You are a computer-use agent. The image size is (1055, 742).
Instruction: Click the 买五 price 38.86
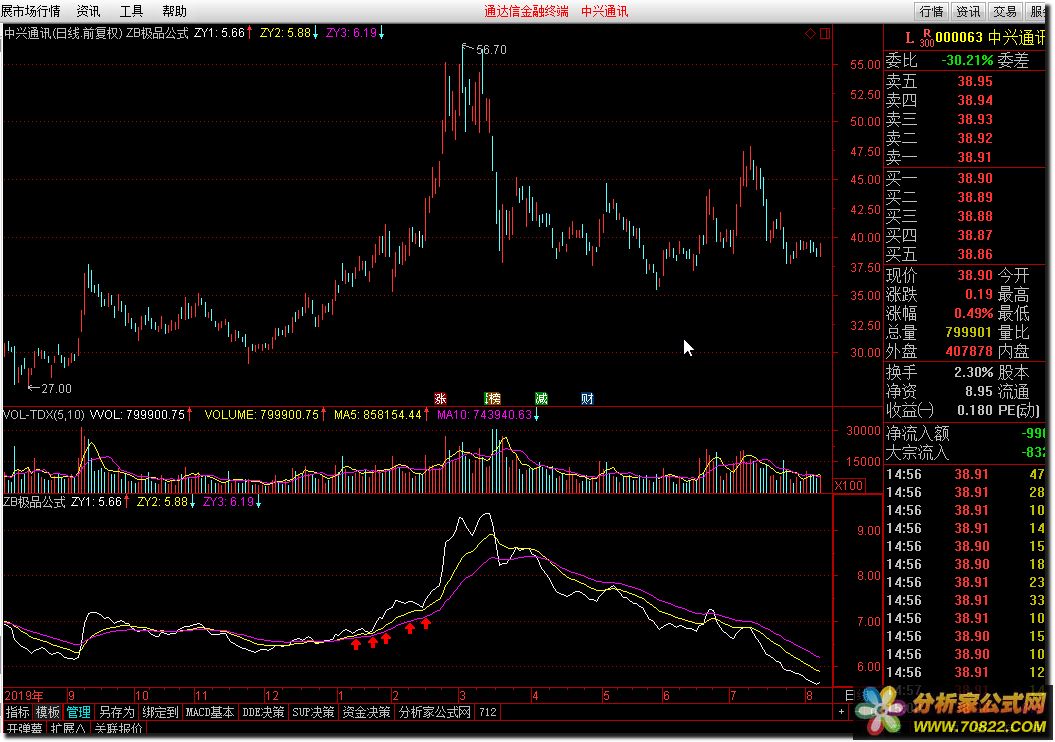click(x=975, y=254)
